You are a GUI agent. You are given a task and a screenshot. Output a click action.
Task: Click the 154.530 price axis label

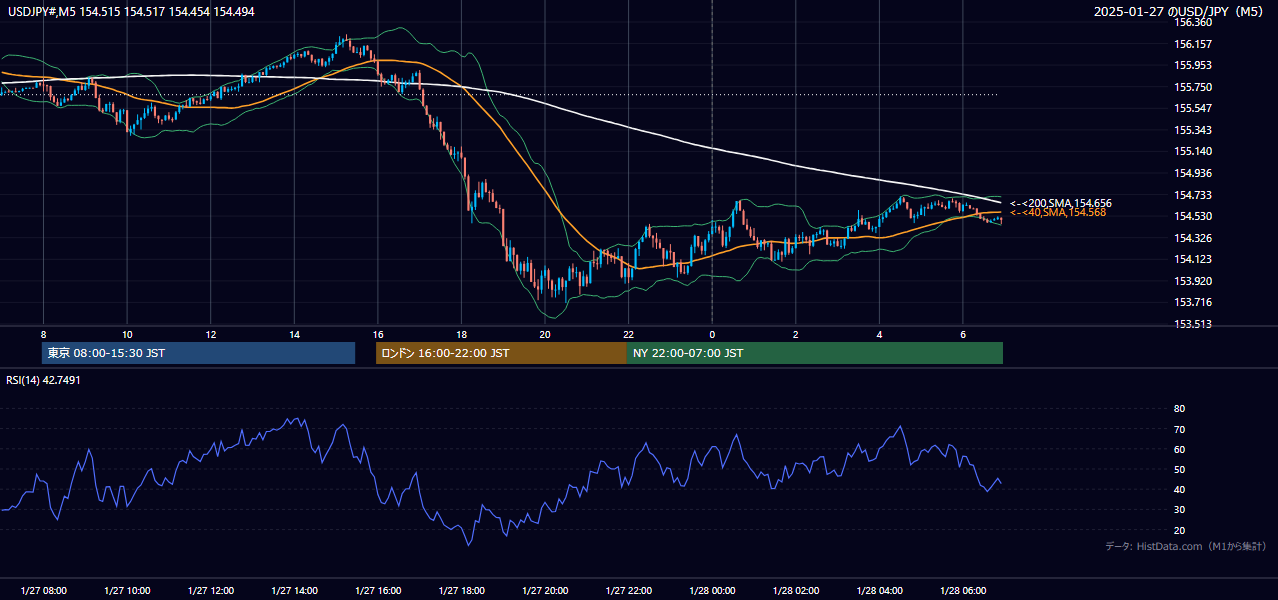(x=1194, y=216)
